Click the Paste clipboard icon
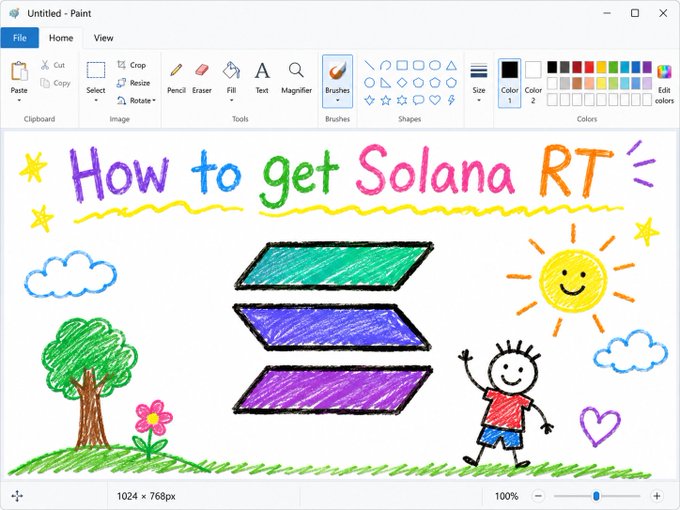The image size is (680, 510). 19,71
